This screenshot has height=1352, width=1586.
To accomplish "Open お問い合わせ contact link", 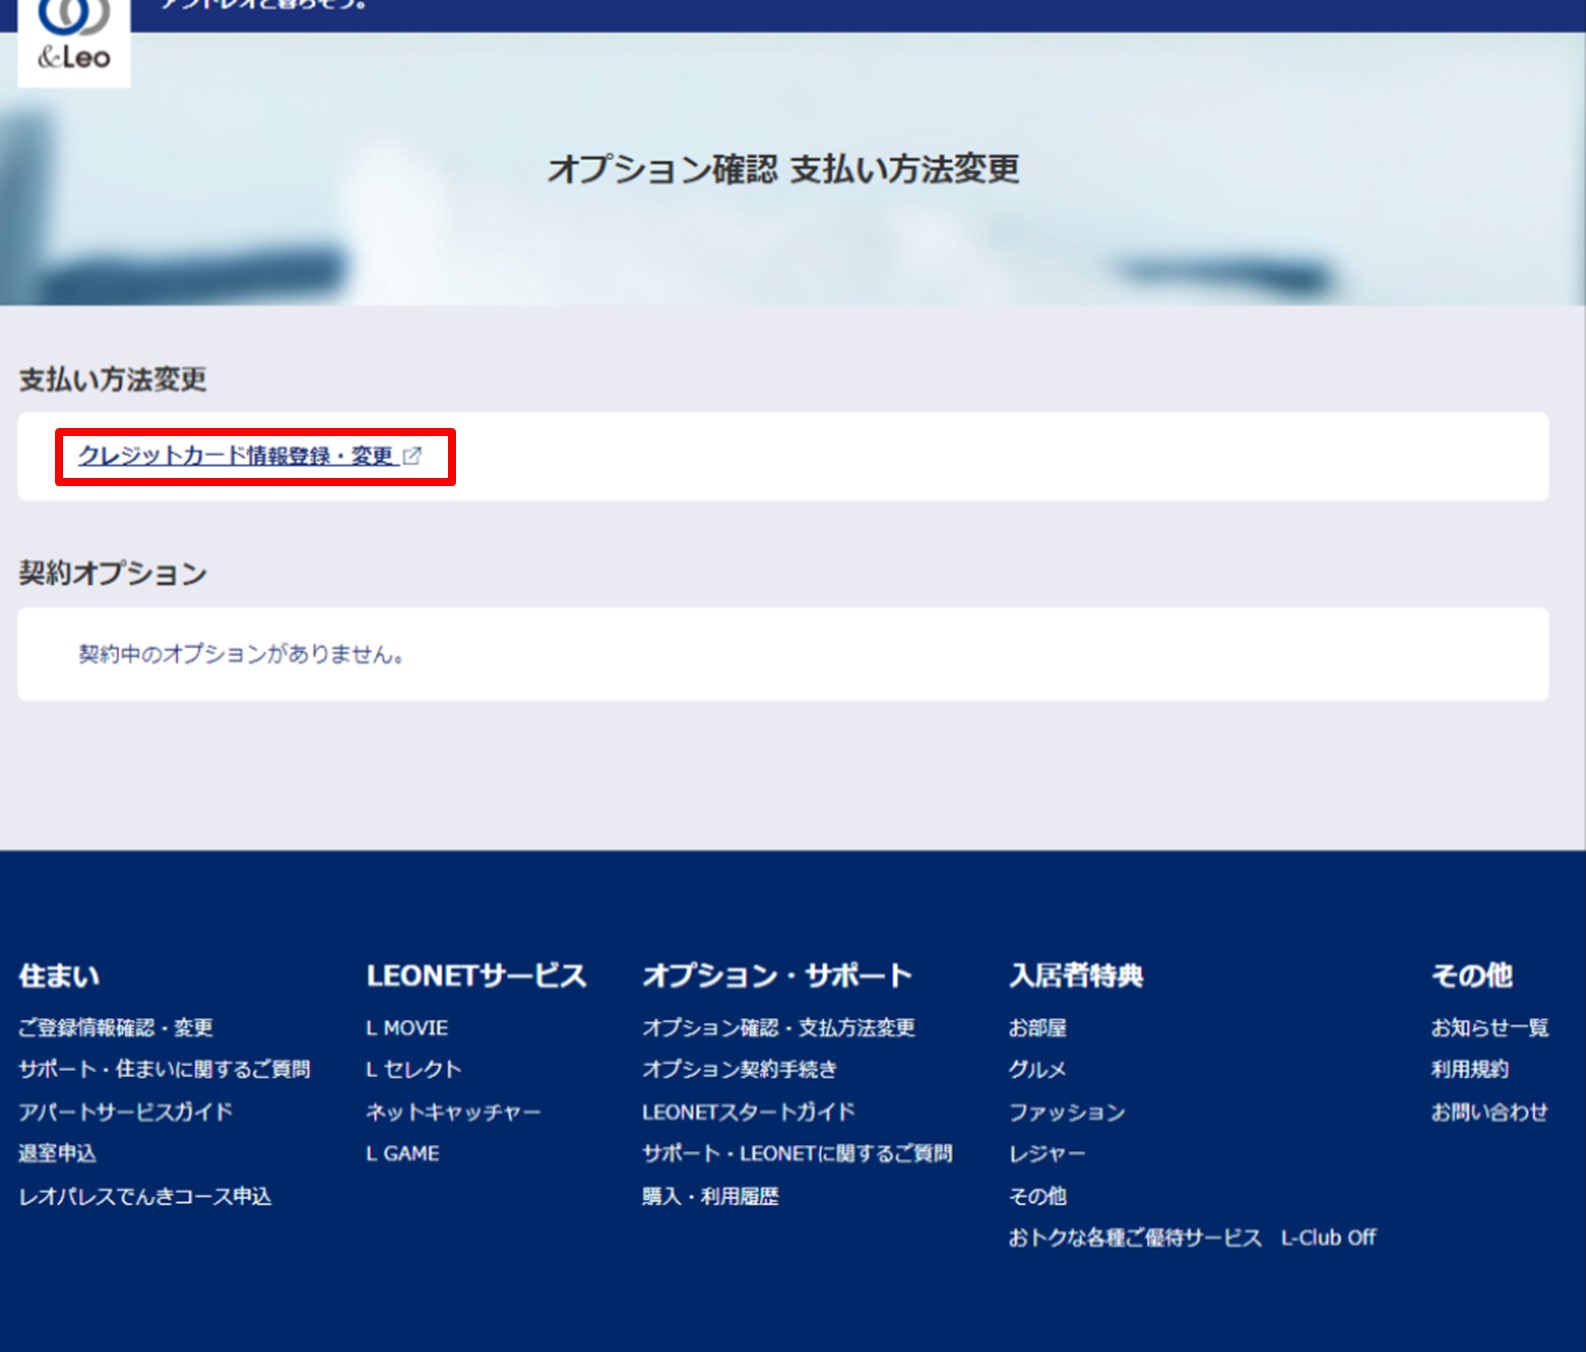I will pyautogui.click(x=1489, y=1112).
